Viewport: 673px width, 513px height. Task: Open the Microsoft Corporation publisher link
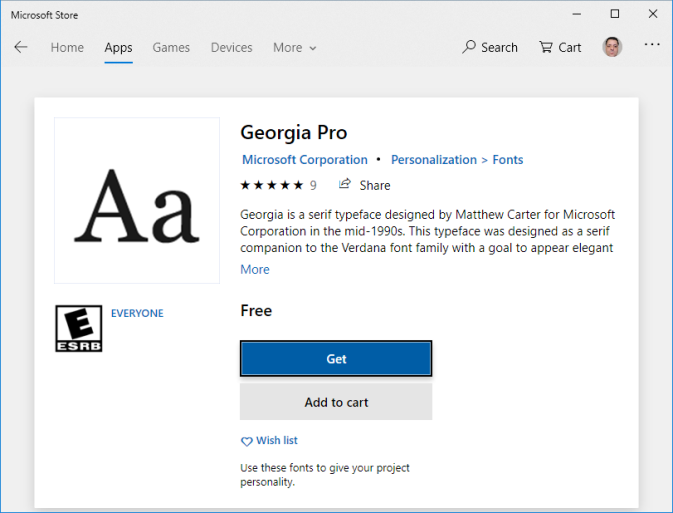(x=305, y=160)
